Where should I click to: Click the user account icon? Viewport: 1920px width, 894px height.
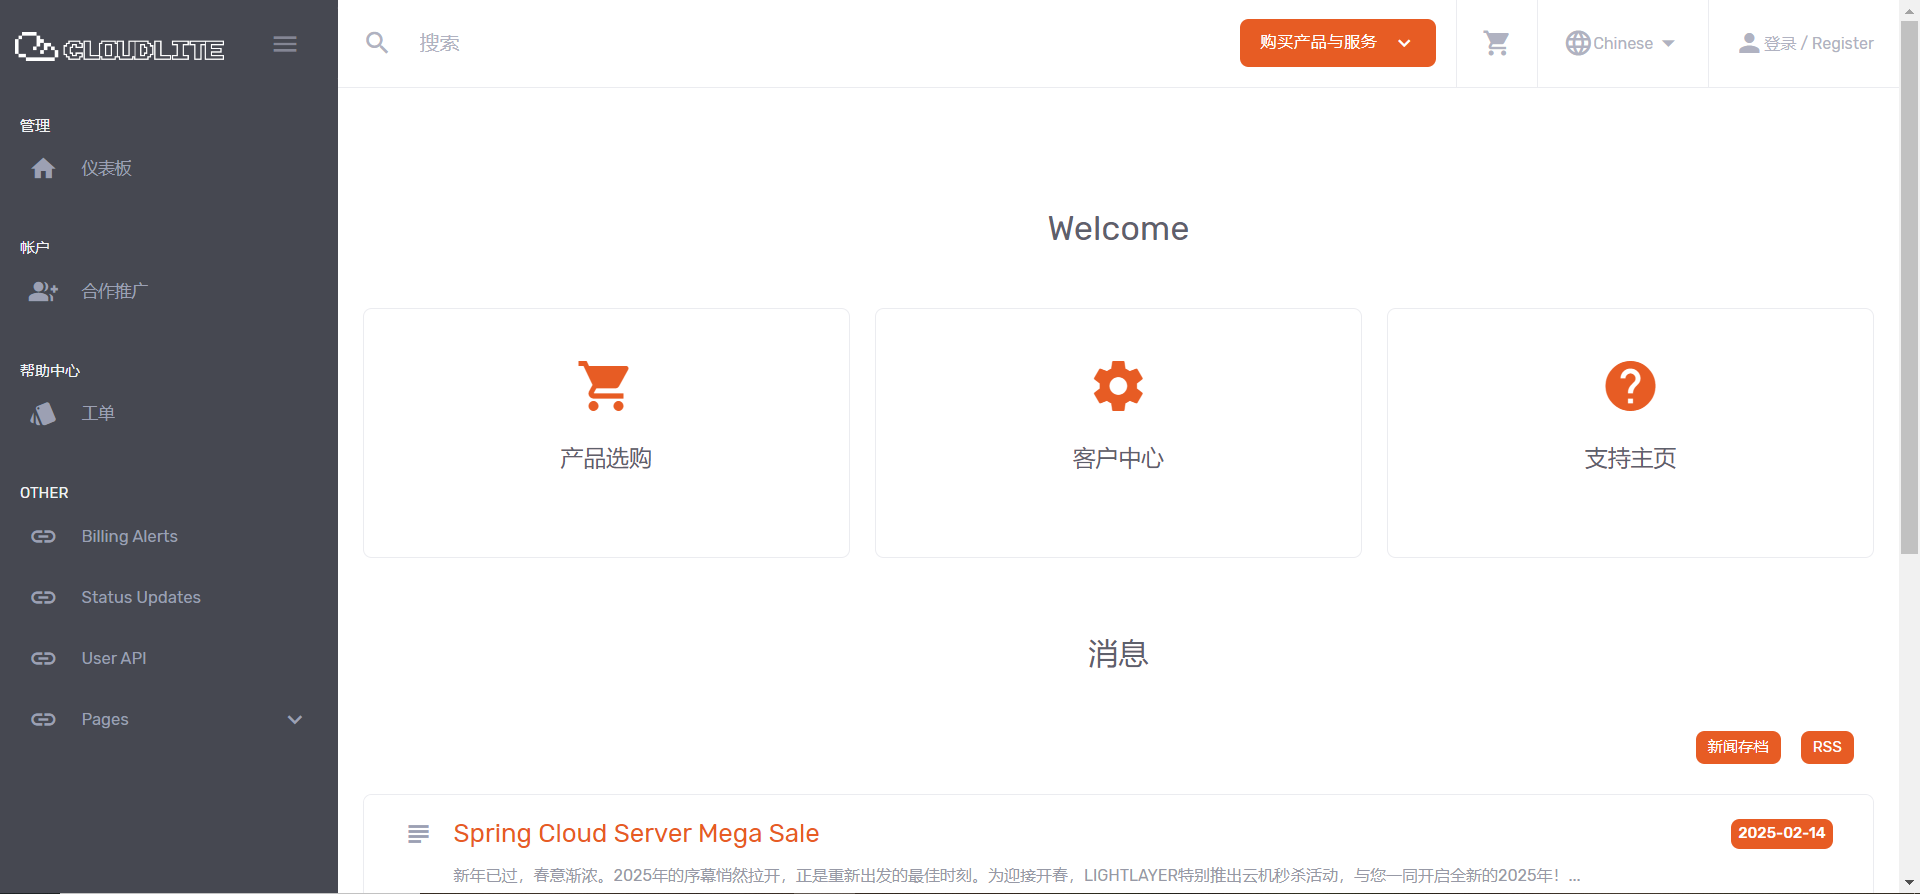(x=1749, y=43)
